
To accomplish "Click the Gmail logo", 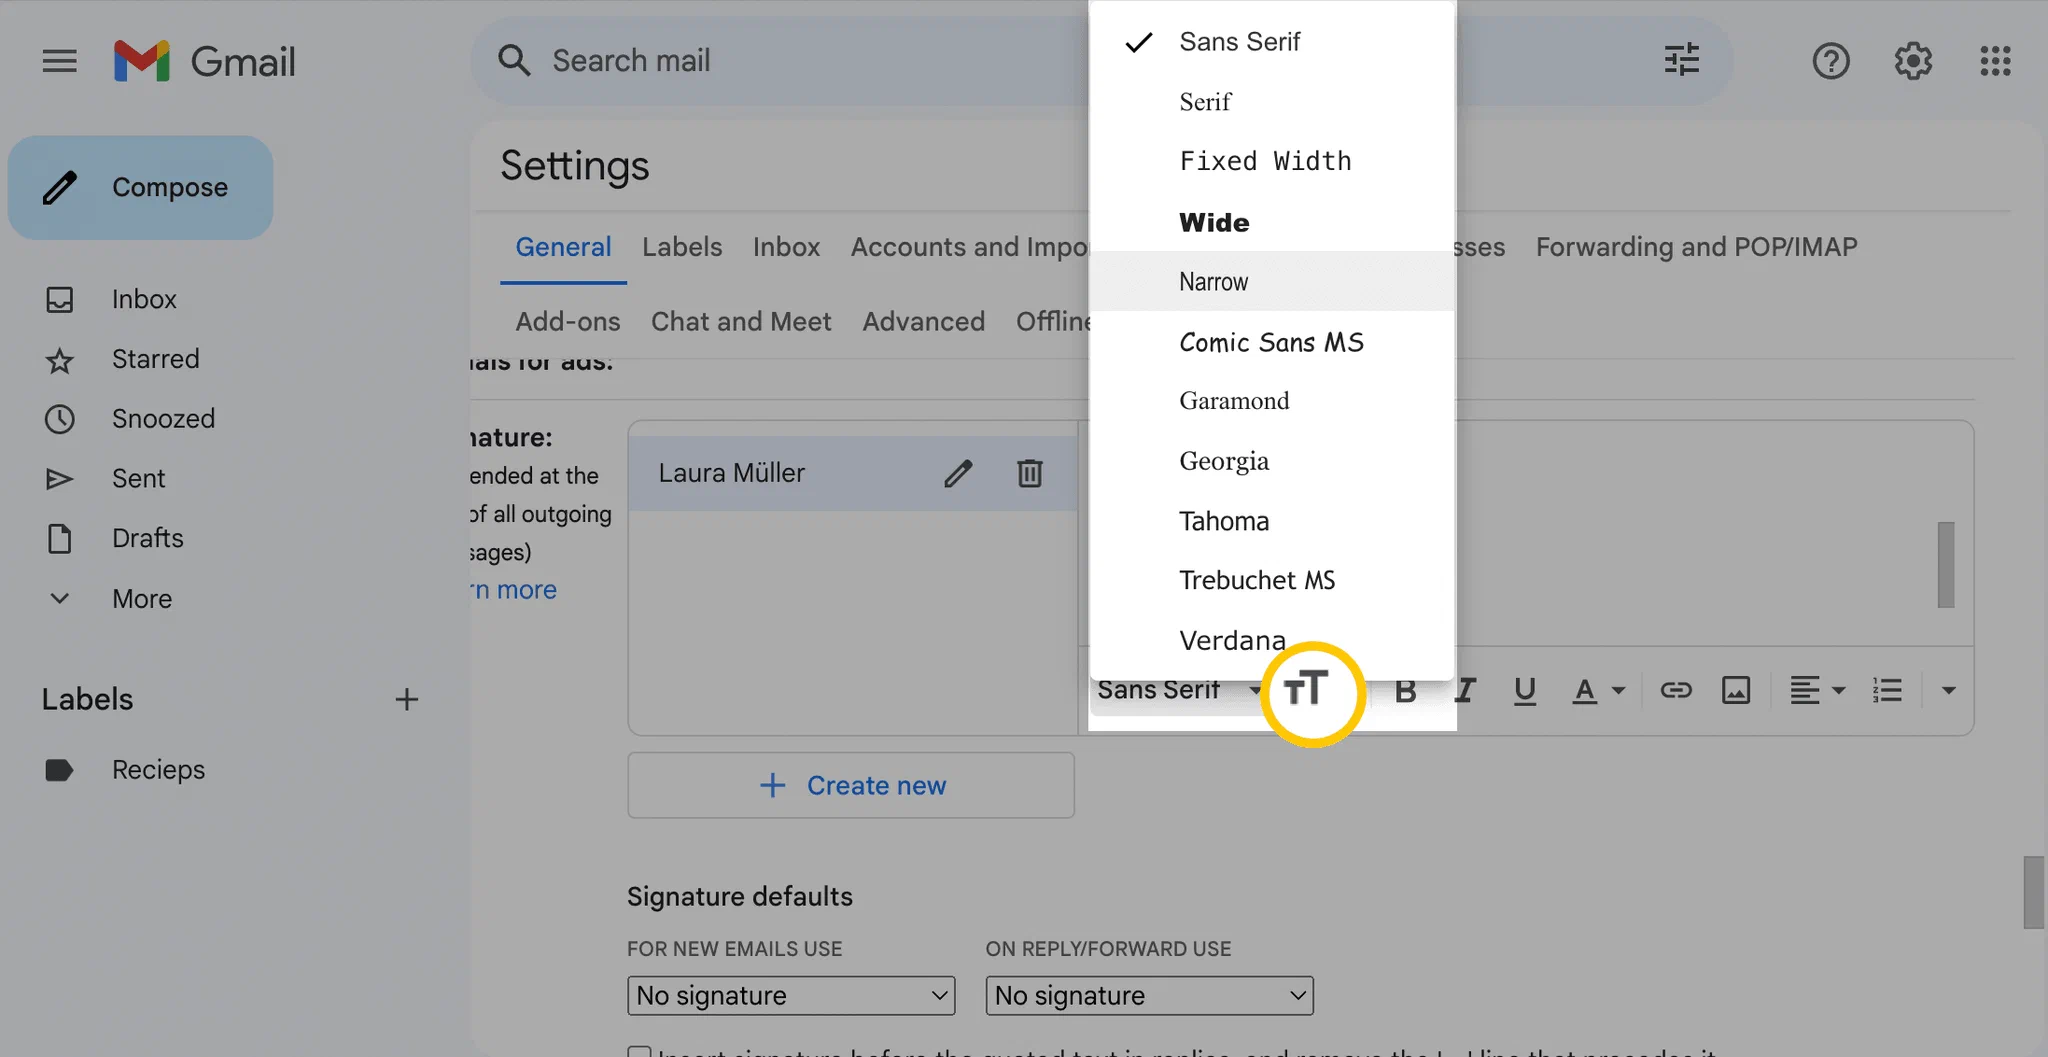I will pyautogui.click(x=205, y=61).
